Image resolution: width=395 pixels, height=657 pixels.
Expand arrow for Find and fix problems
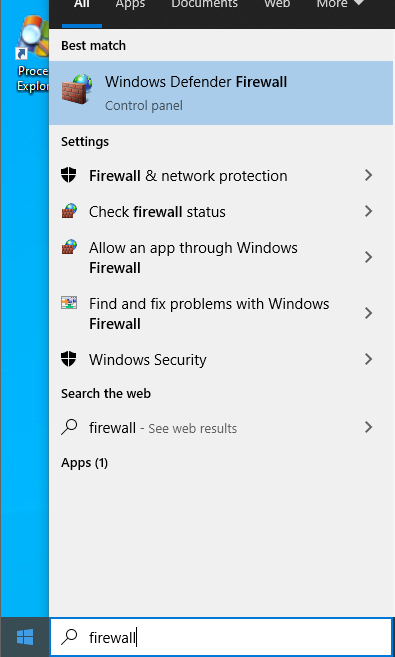pos(368,313)
